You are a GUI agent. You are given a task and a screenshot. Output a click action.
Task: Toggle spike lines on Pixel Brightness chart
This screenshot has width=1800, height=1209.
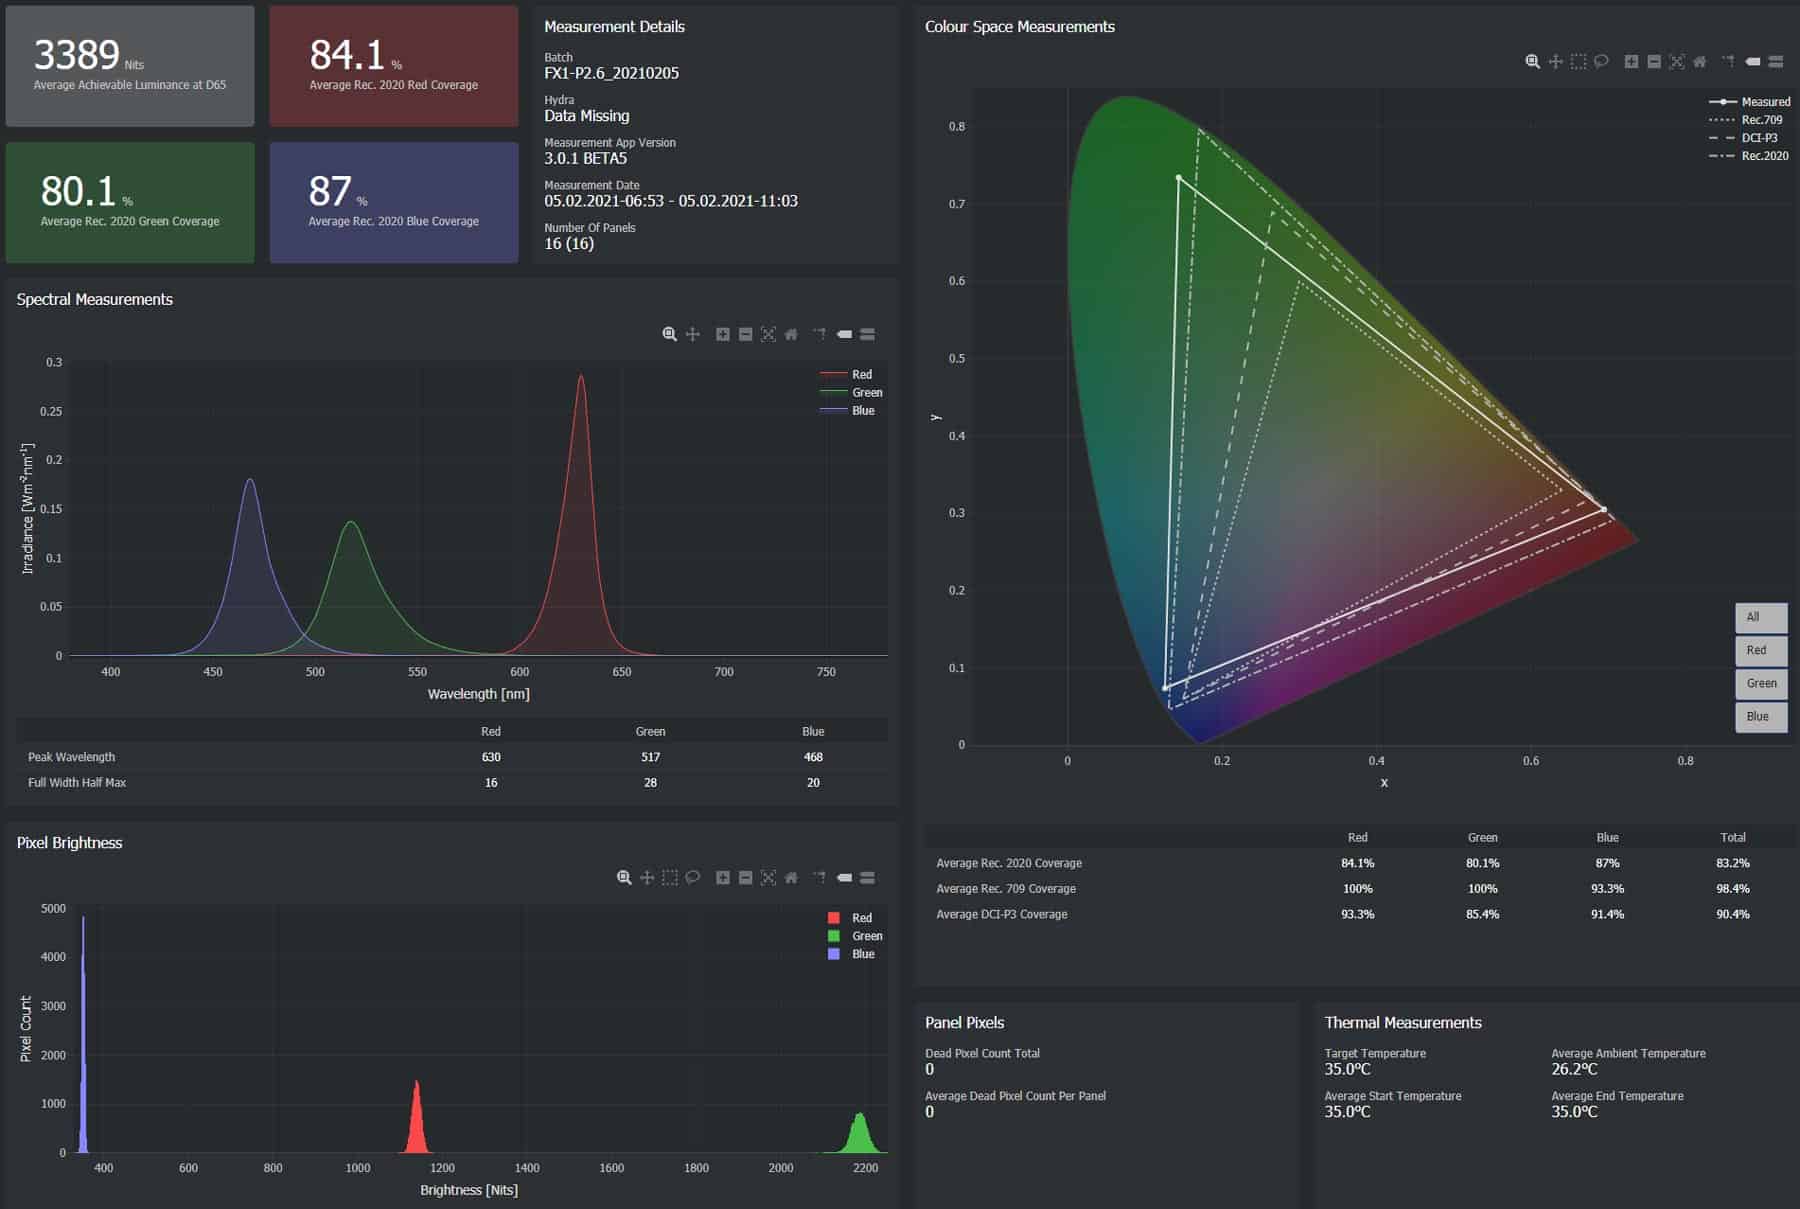819,877
